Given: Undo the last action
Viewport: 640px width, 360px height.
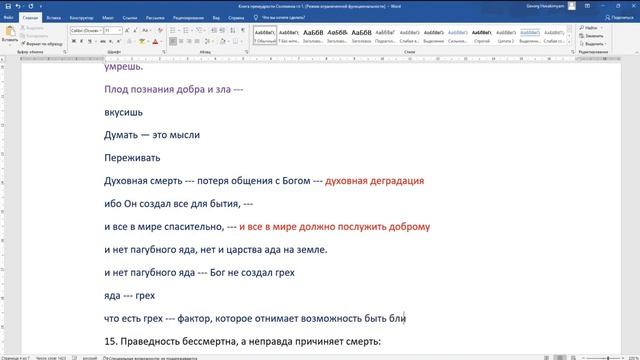Looking at the screenshot, I should [x=18, y=6].
